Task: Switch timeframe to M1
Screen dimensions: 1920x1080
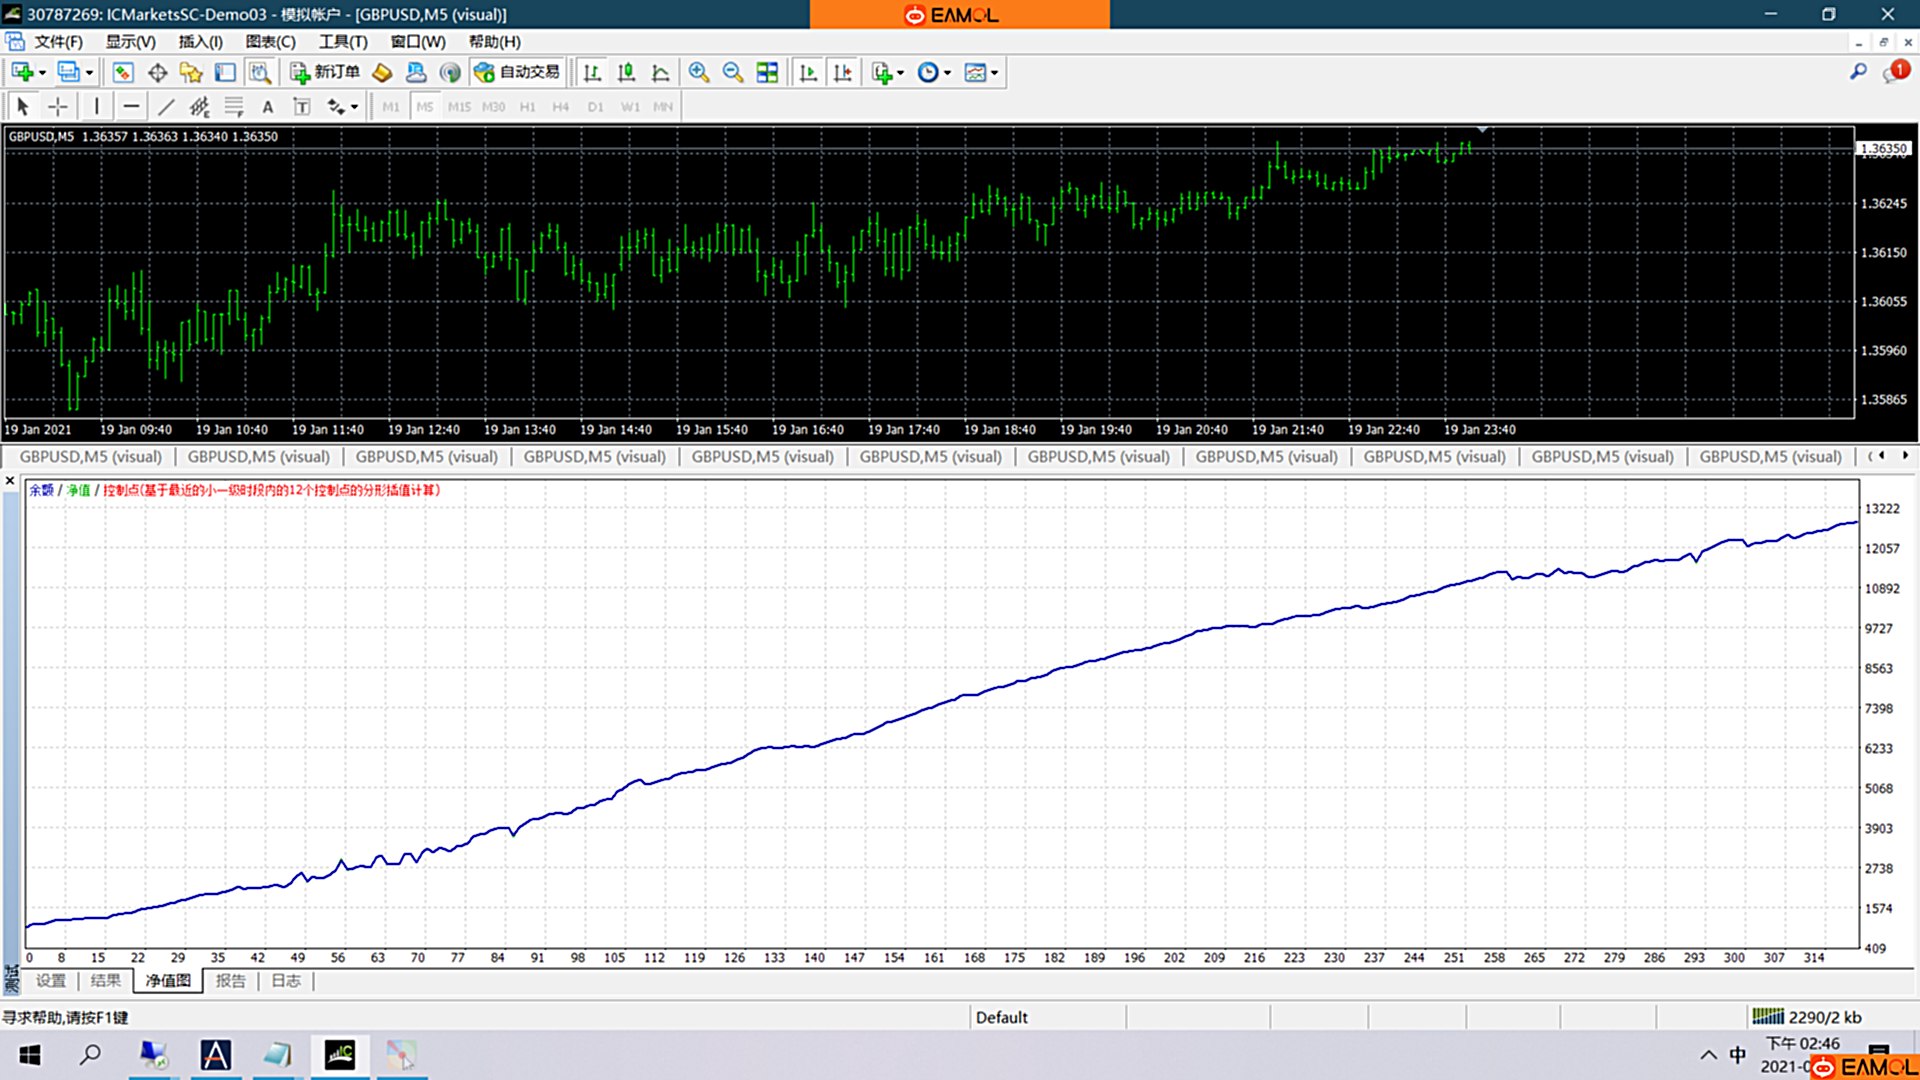Action: (390, 107)
